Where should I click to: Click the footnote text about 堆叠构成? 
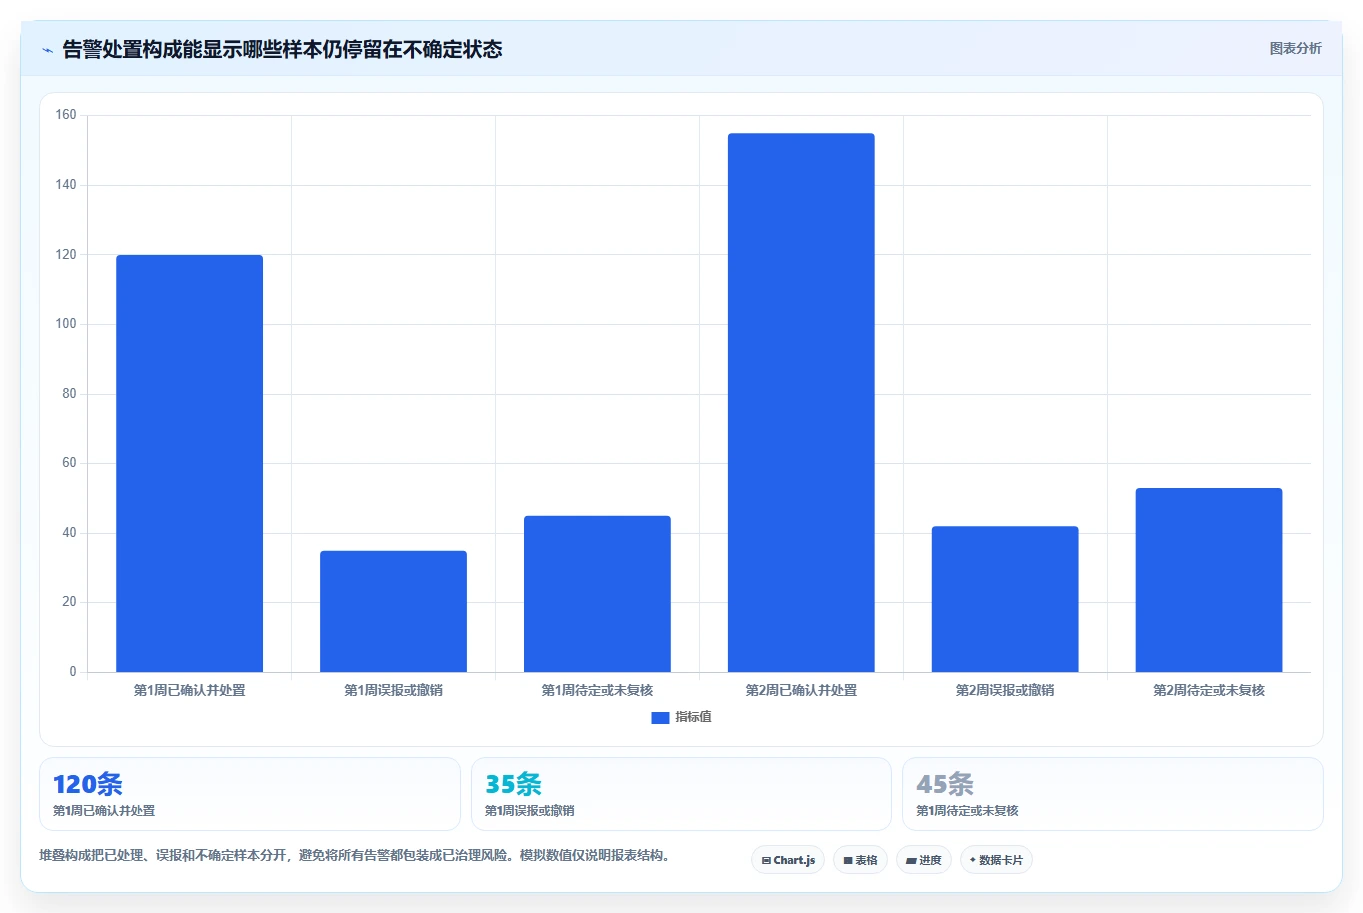[357, 856]
